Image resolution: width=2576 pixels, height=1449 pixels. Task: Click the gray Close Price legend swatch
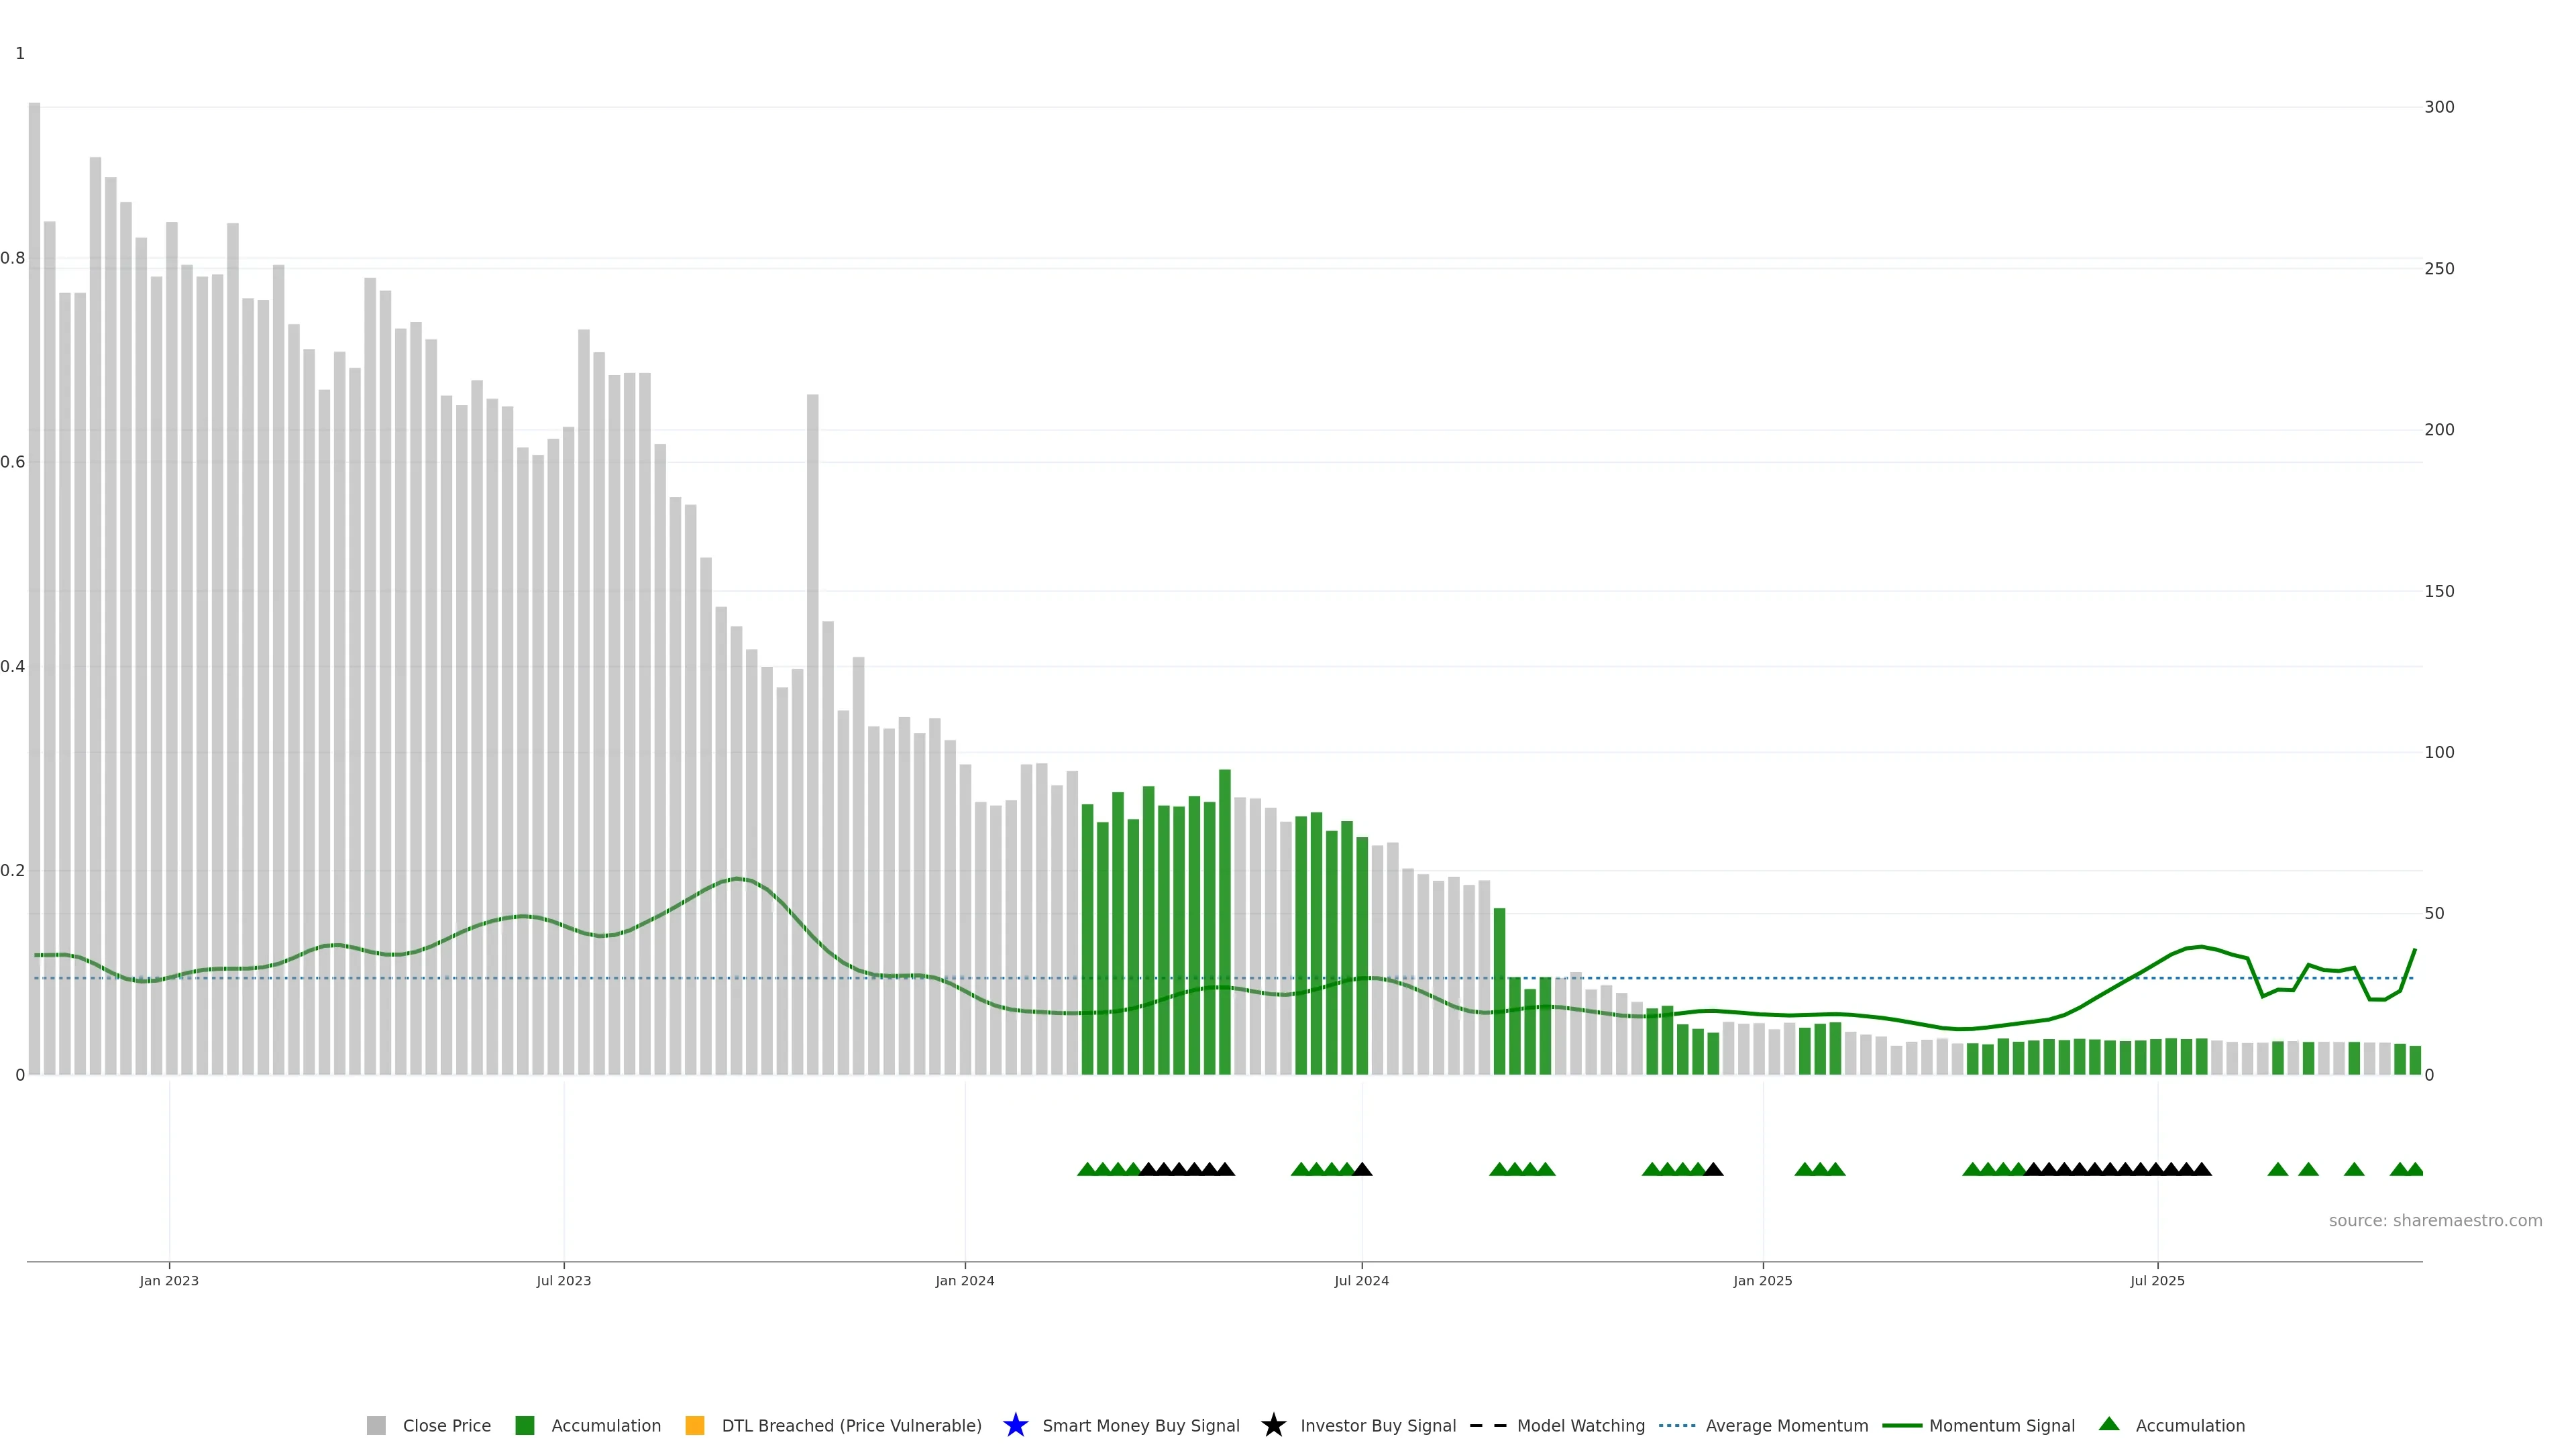pos(376,1425)
